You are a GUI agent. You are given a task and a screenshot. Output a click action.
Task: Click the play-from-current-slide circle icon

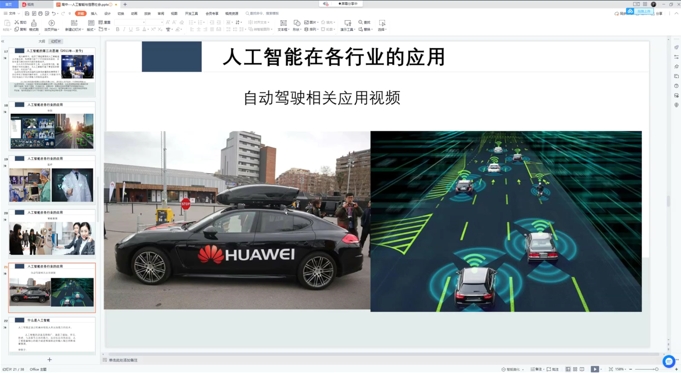tap(51, 23)
